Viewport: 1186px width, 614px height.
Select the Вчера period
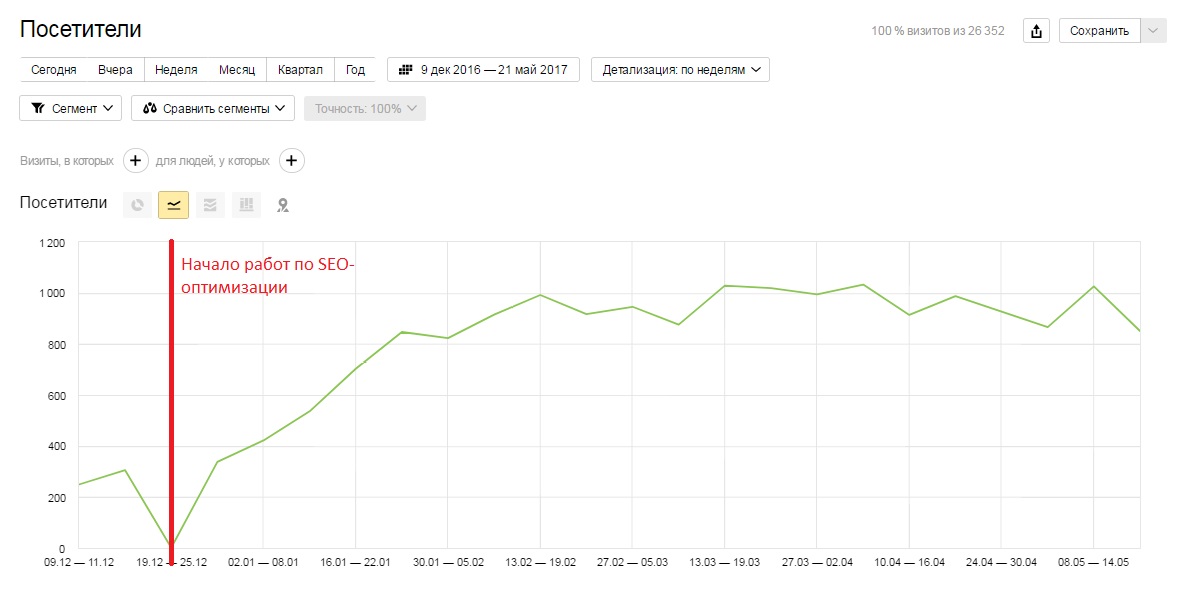(115, 70)
